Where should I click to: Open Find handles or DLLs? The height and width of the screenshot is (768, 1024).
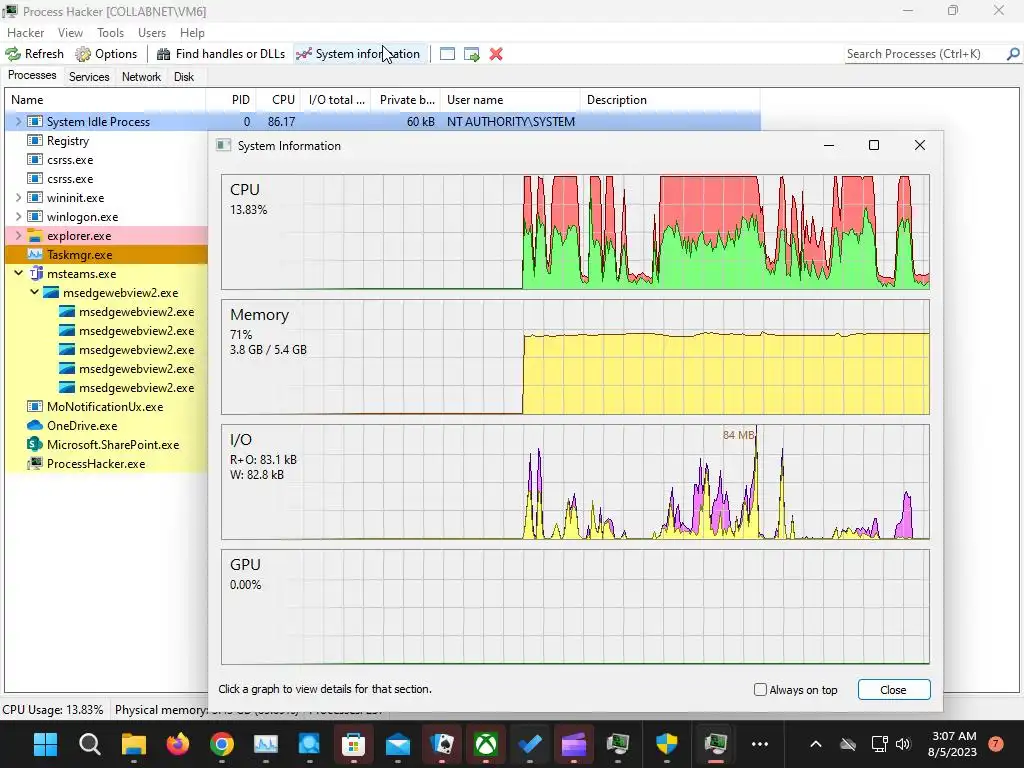coord(221,54)
